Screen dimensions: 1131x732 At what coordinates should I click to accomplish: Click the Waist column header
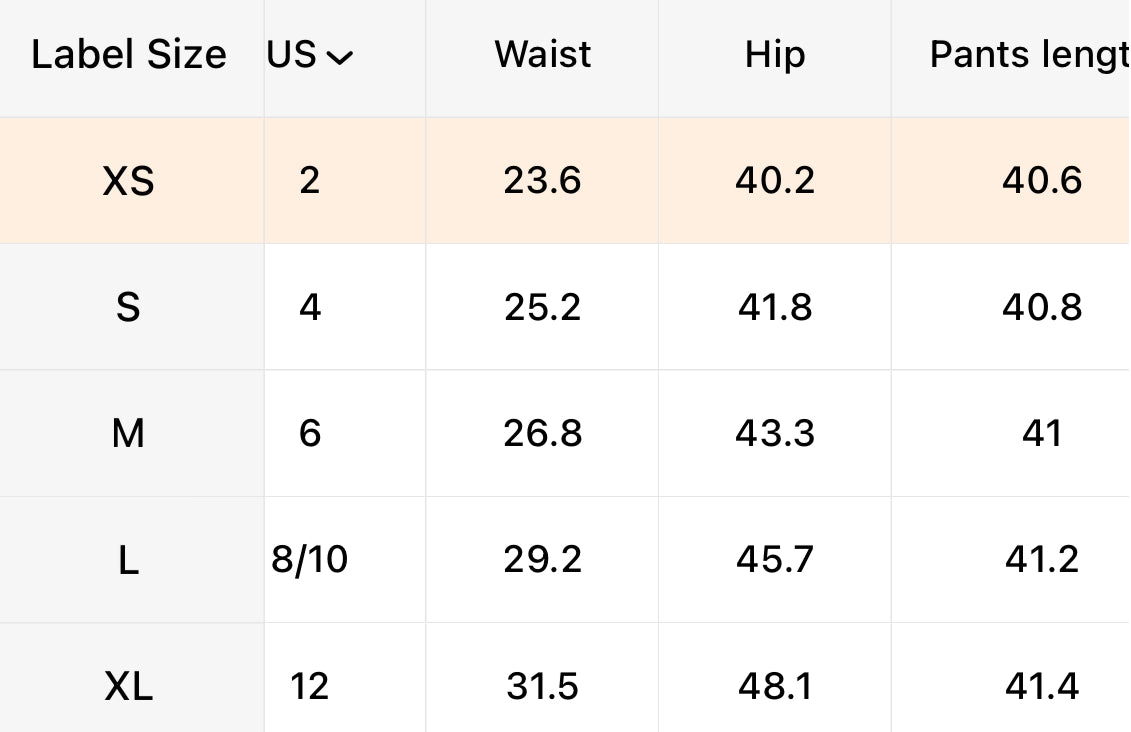(x=542, y=55)
